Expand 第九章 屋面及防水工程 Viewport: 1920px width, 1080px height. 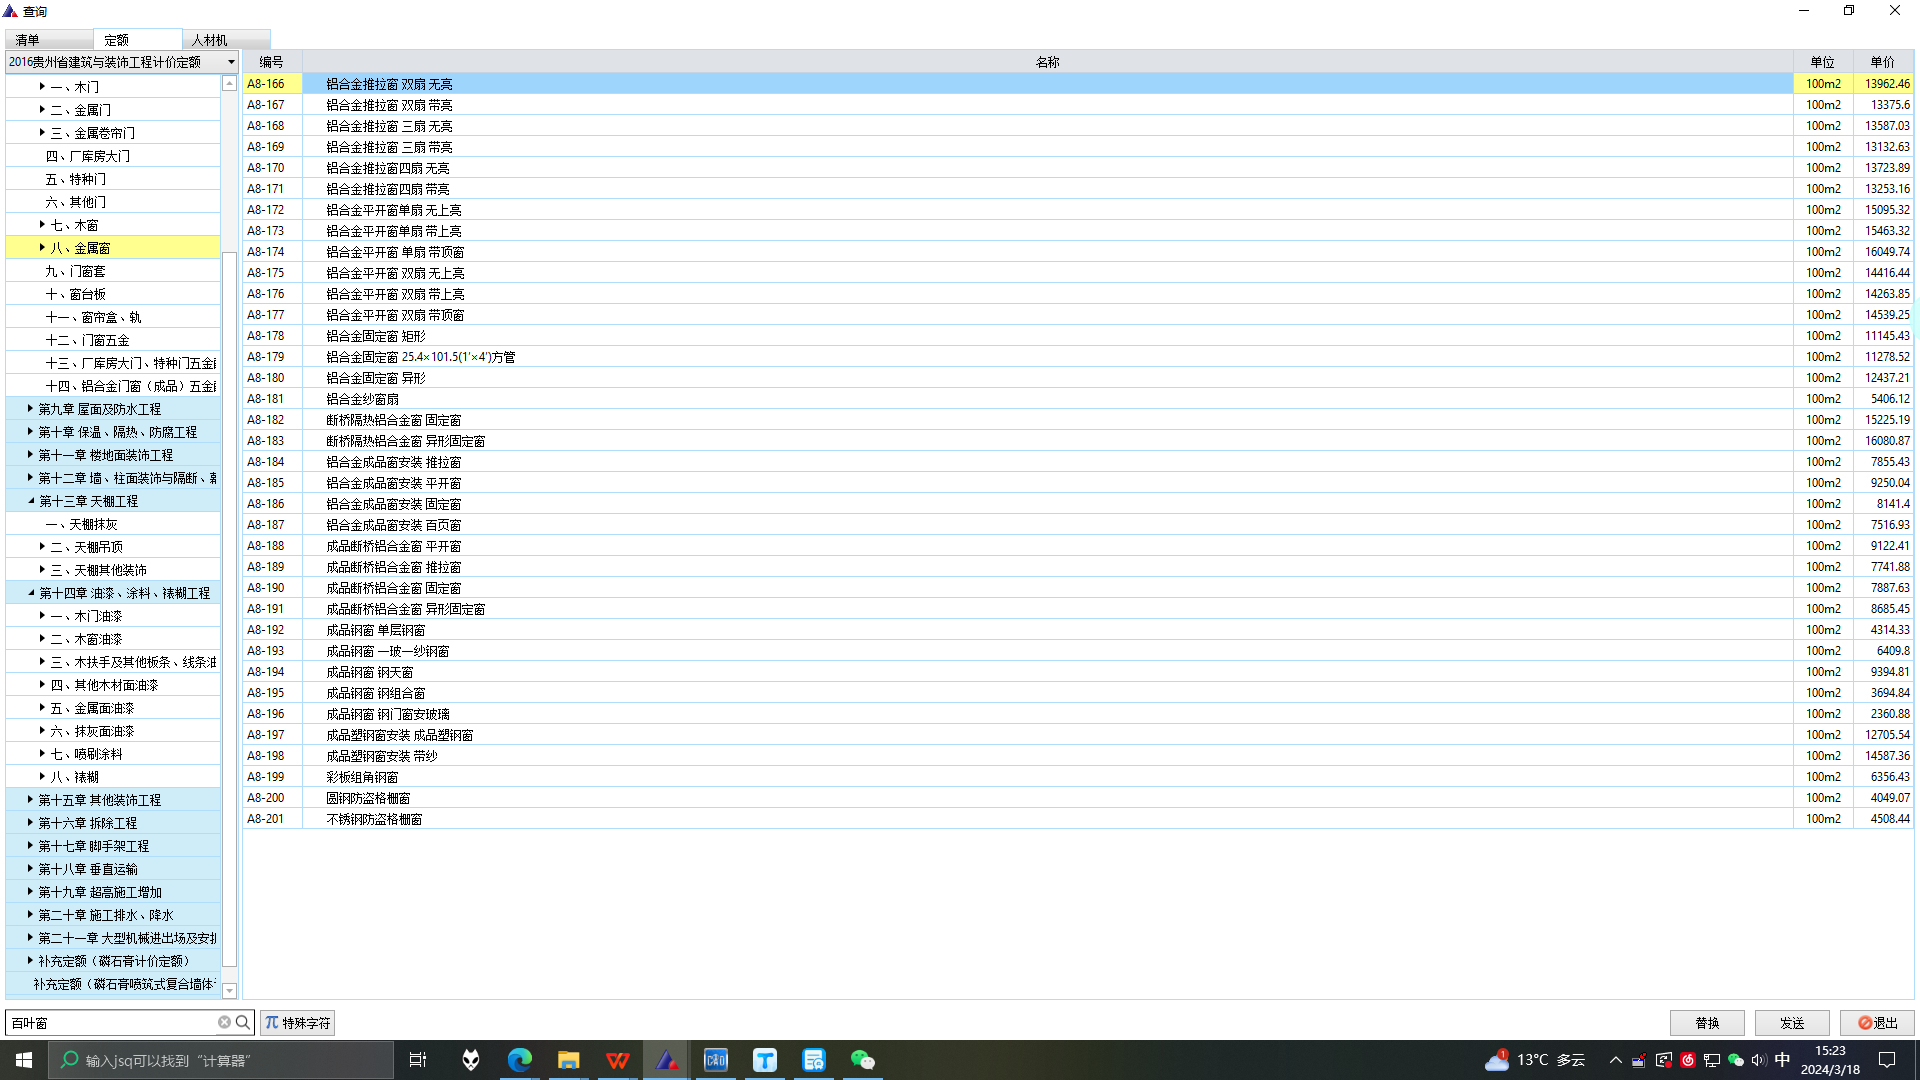tap(30, 409)
